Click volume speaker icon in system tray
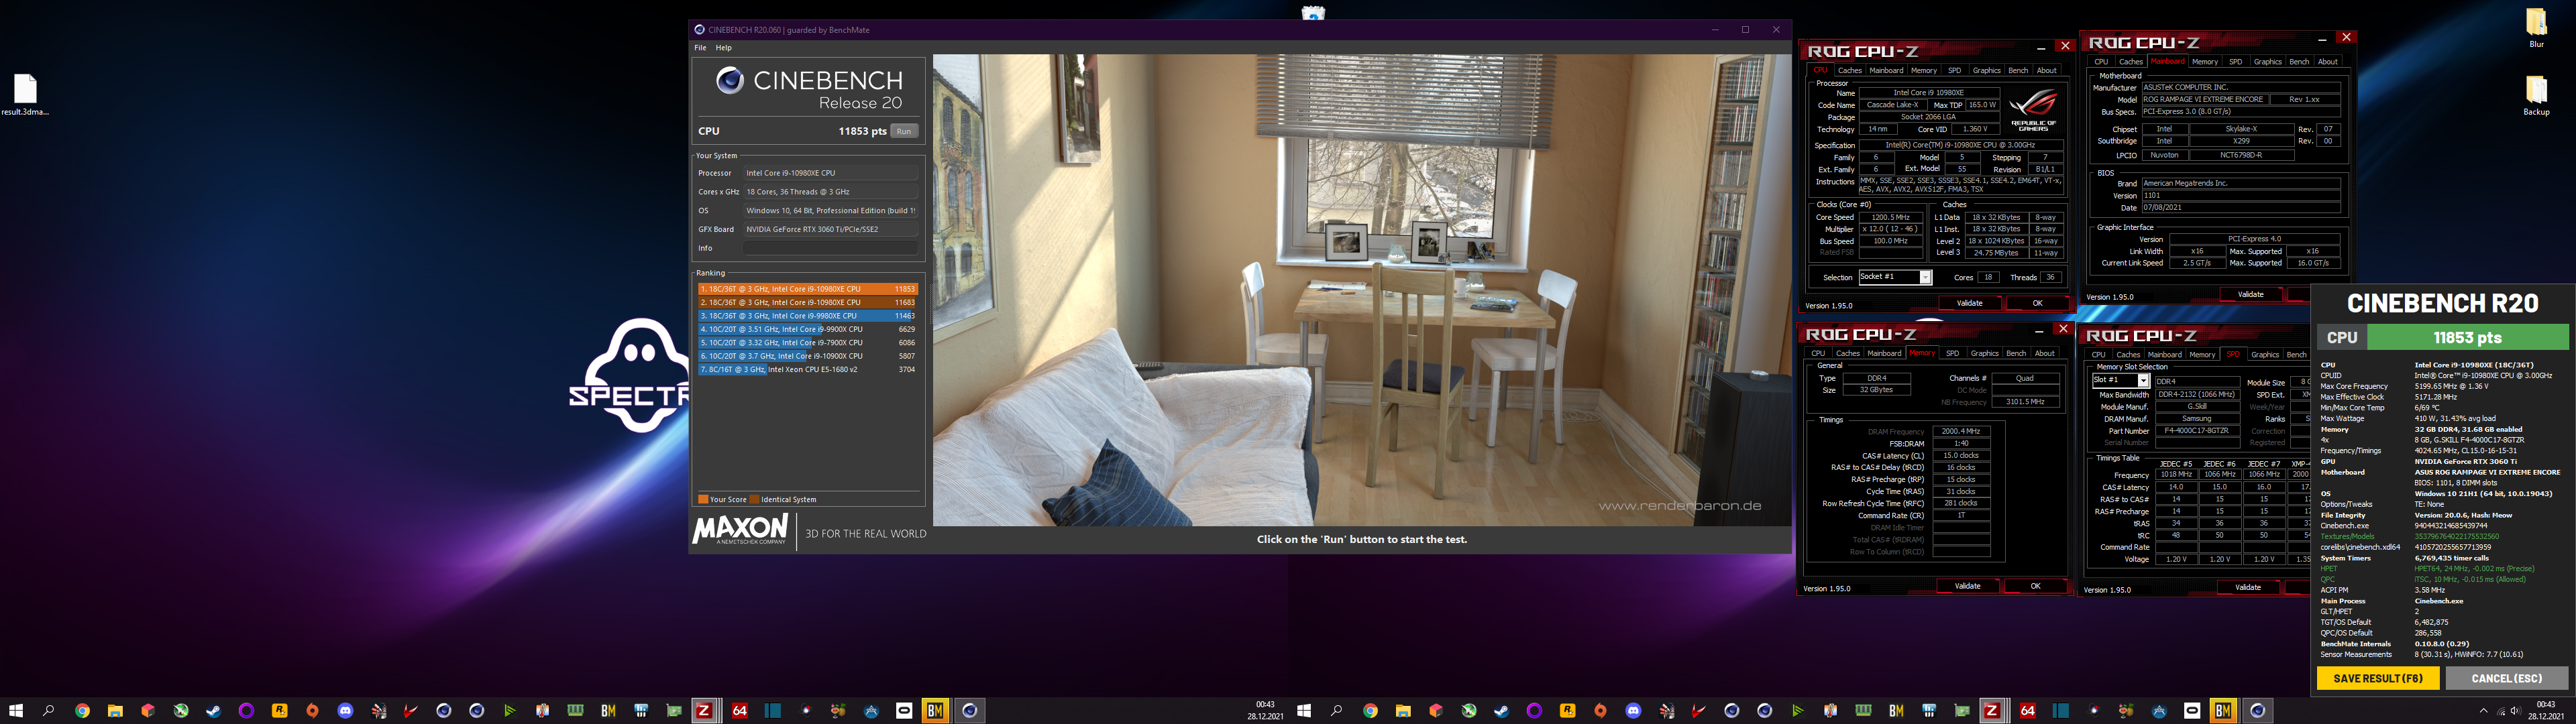Screen dimensions: 2576x724 (2516, 711)
